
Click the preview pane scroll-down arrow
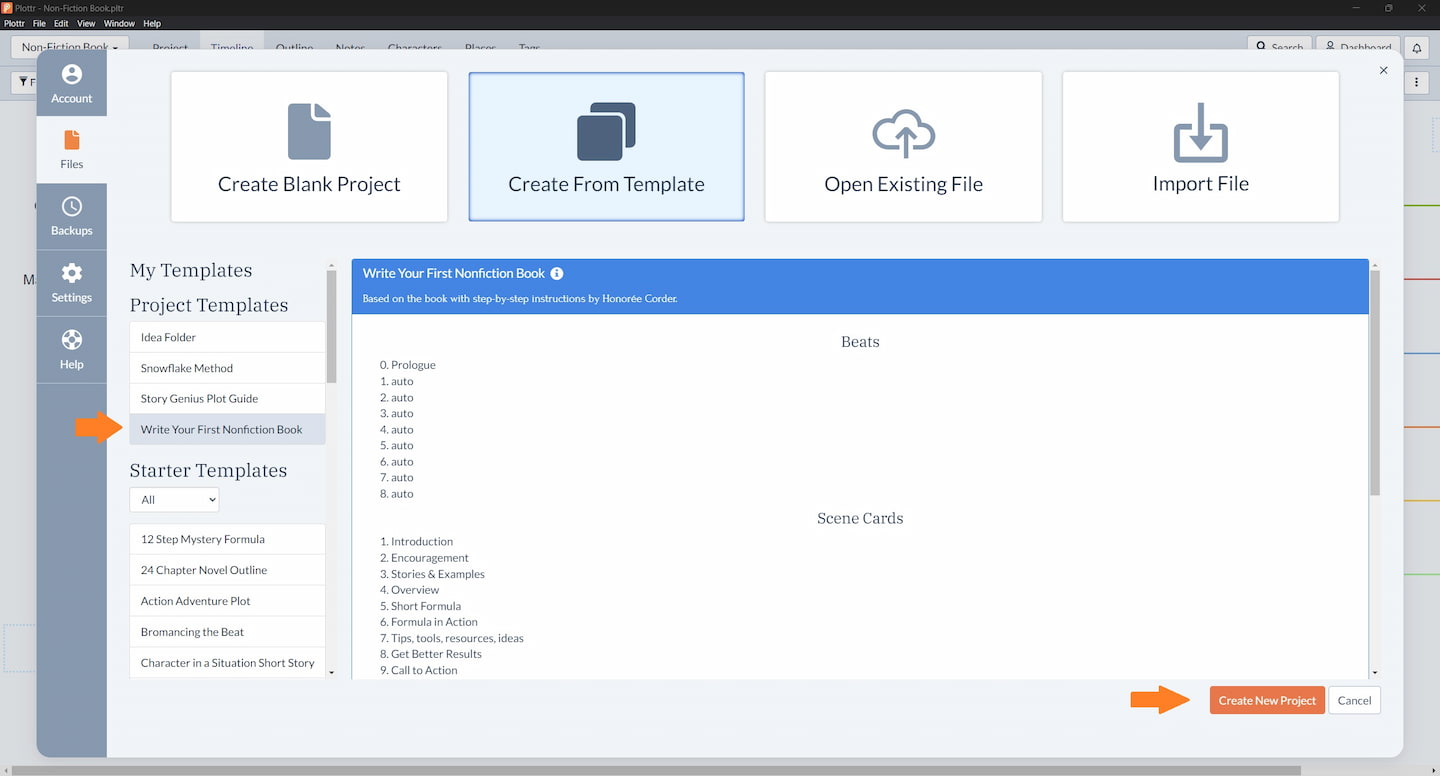click(x=1375, y=673)
